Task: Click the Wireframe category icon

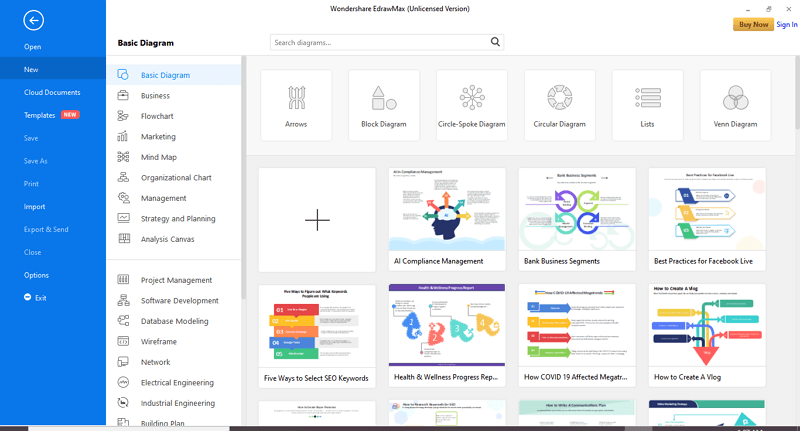Action: click(x=123, y=341)
